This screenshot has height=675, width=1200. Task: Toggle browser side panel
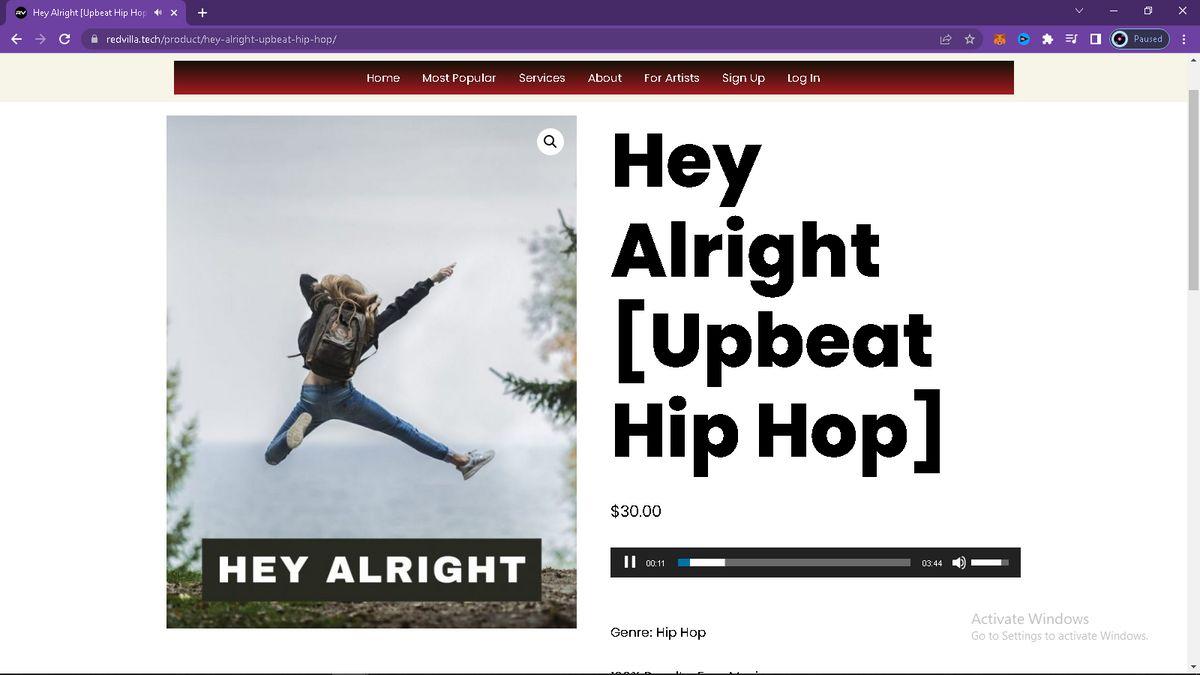1095,39
